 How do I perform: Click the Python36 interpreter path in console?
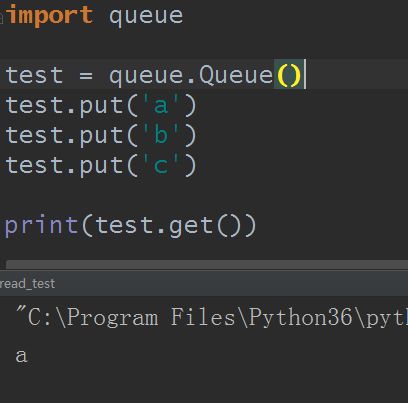[212, 317]
